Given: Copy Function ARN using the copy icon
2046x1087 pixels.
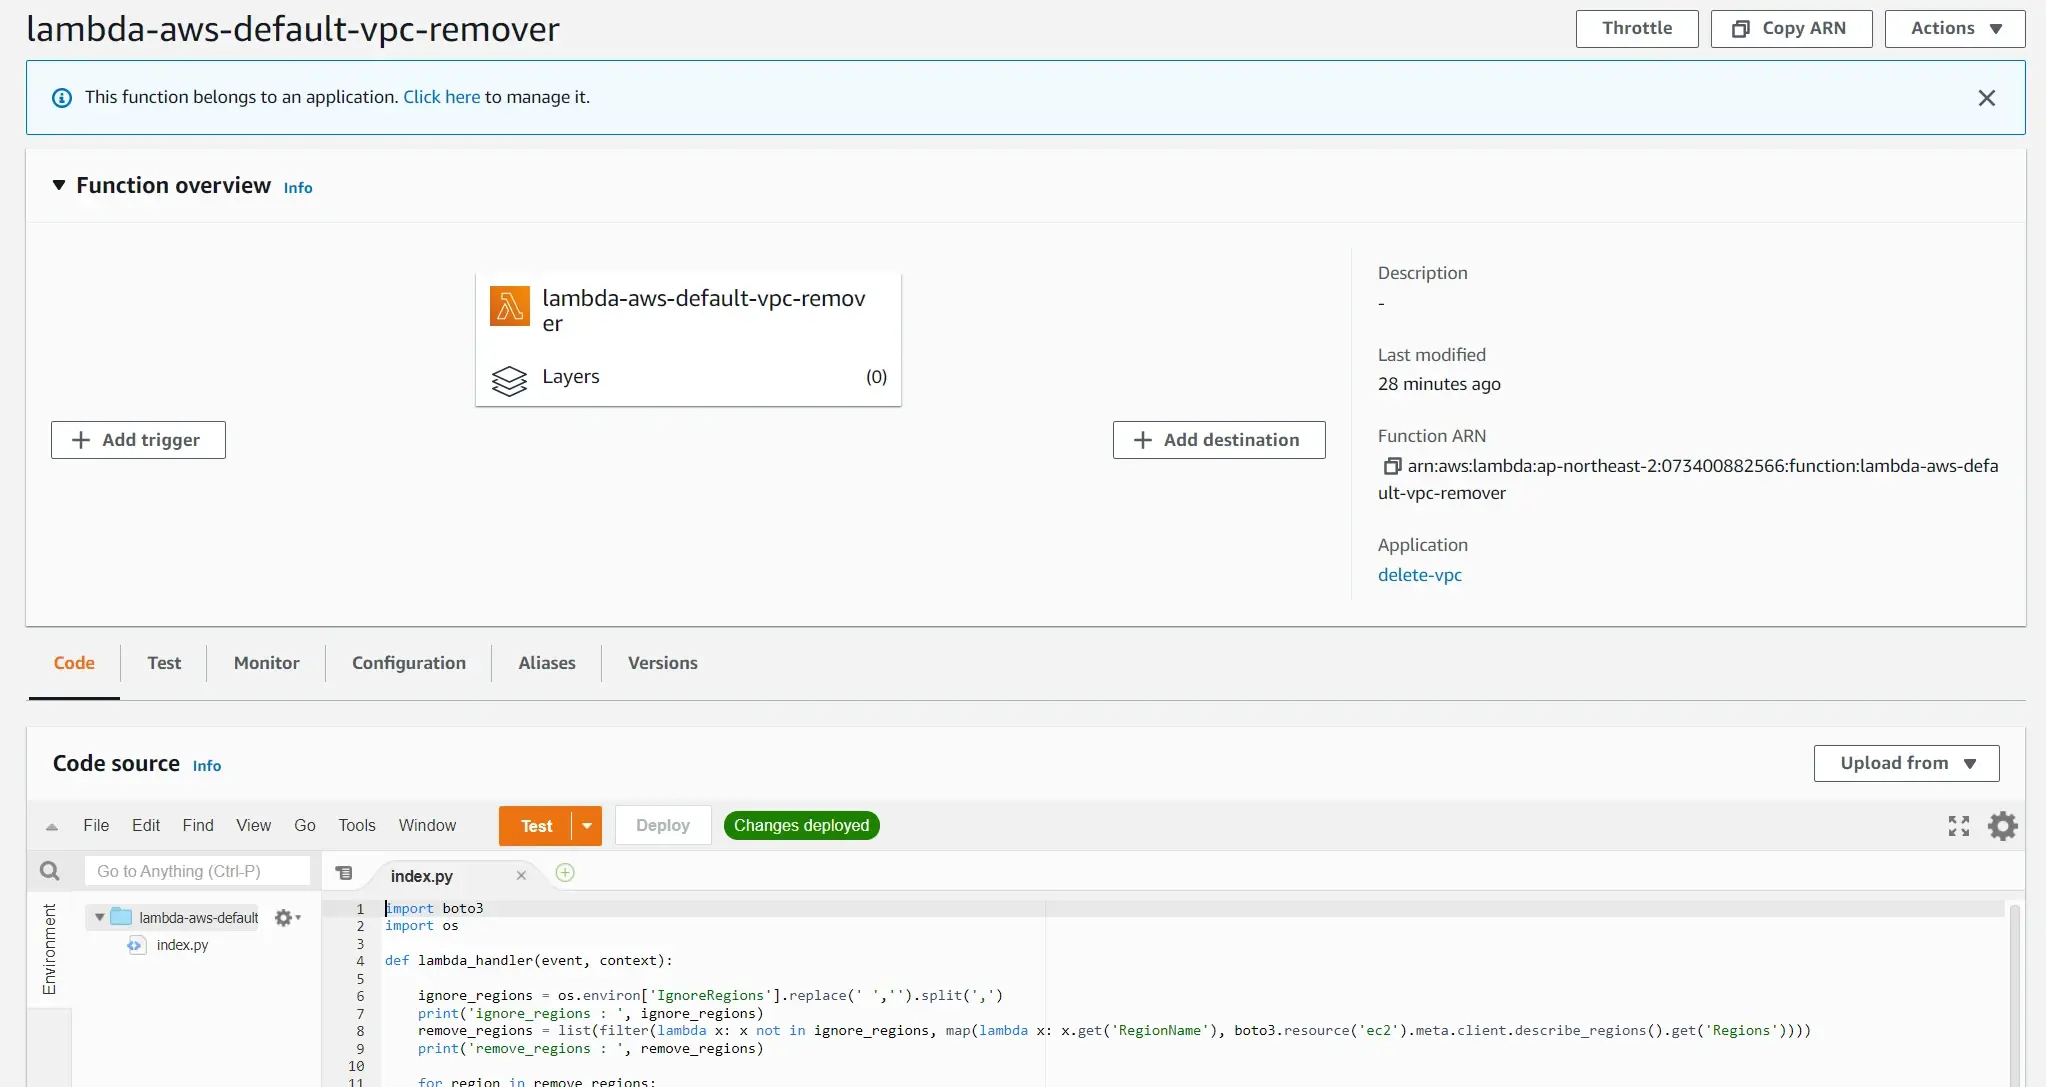Looking at the screenshot, I should [x=1391, y=466].
